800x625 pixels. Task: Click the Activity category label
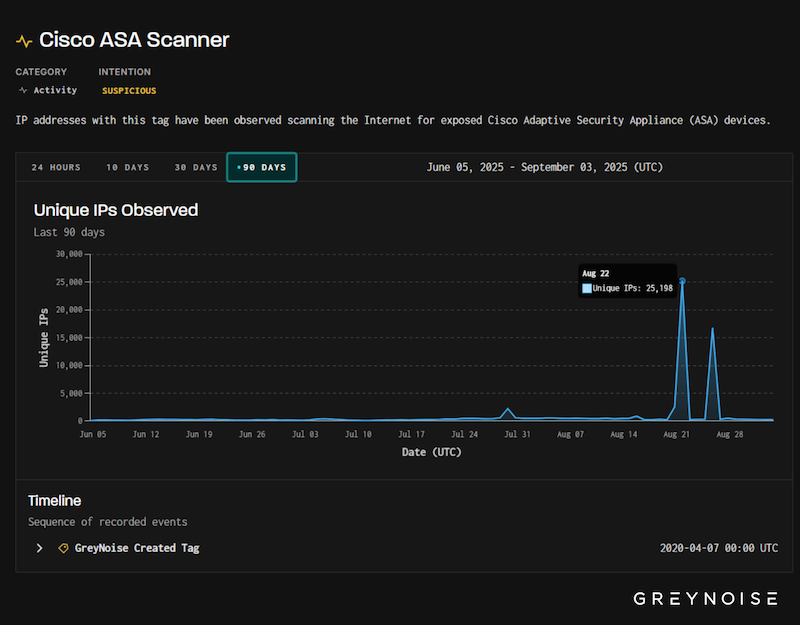tap(55, 90)
